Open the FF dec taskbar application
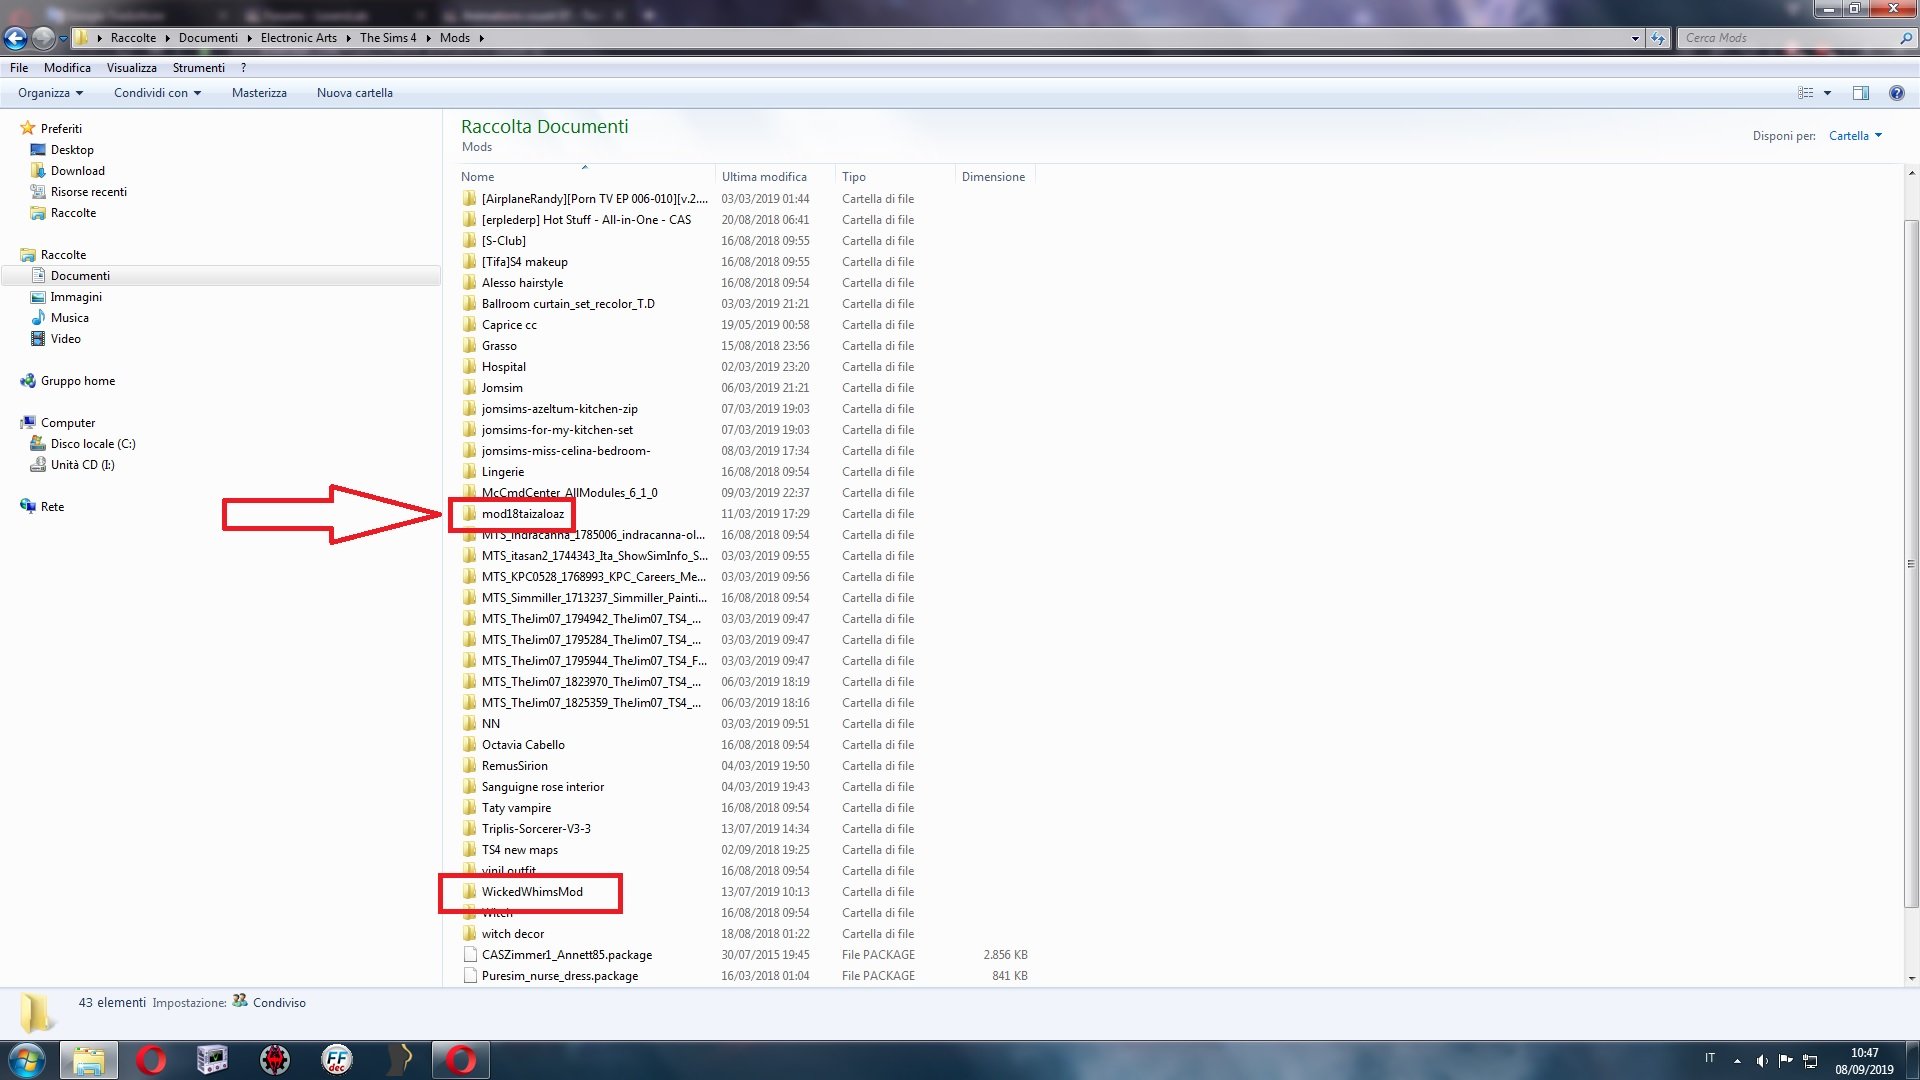1920x1080 pixels. tap(337, 1060)
